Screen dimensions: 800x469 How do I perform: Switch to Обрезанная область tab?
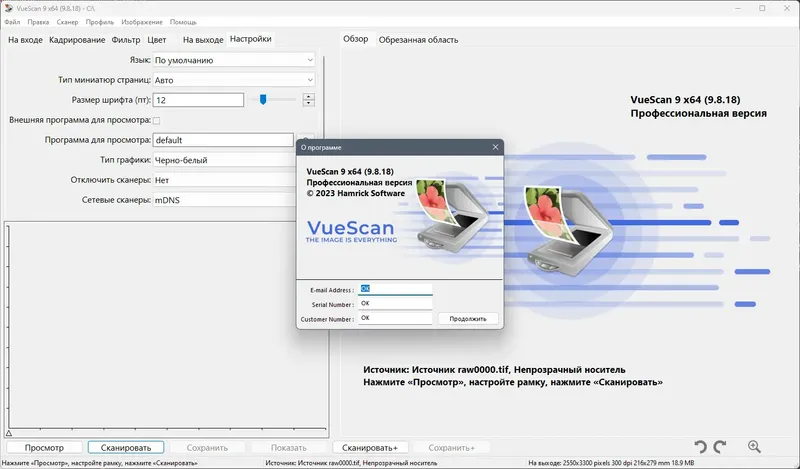[418, 40]
